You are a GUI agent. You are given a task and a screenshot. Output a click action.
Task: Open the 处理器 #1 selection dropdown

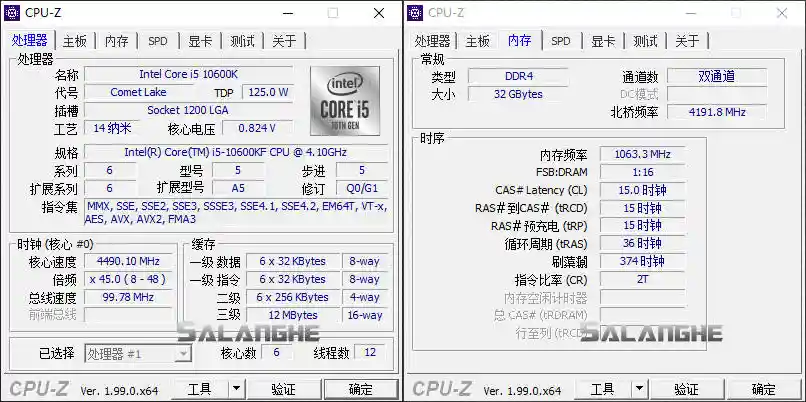tap(138, 353)
